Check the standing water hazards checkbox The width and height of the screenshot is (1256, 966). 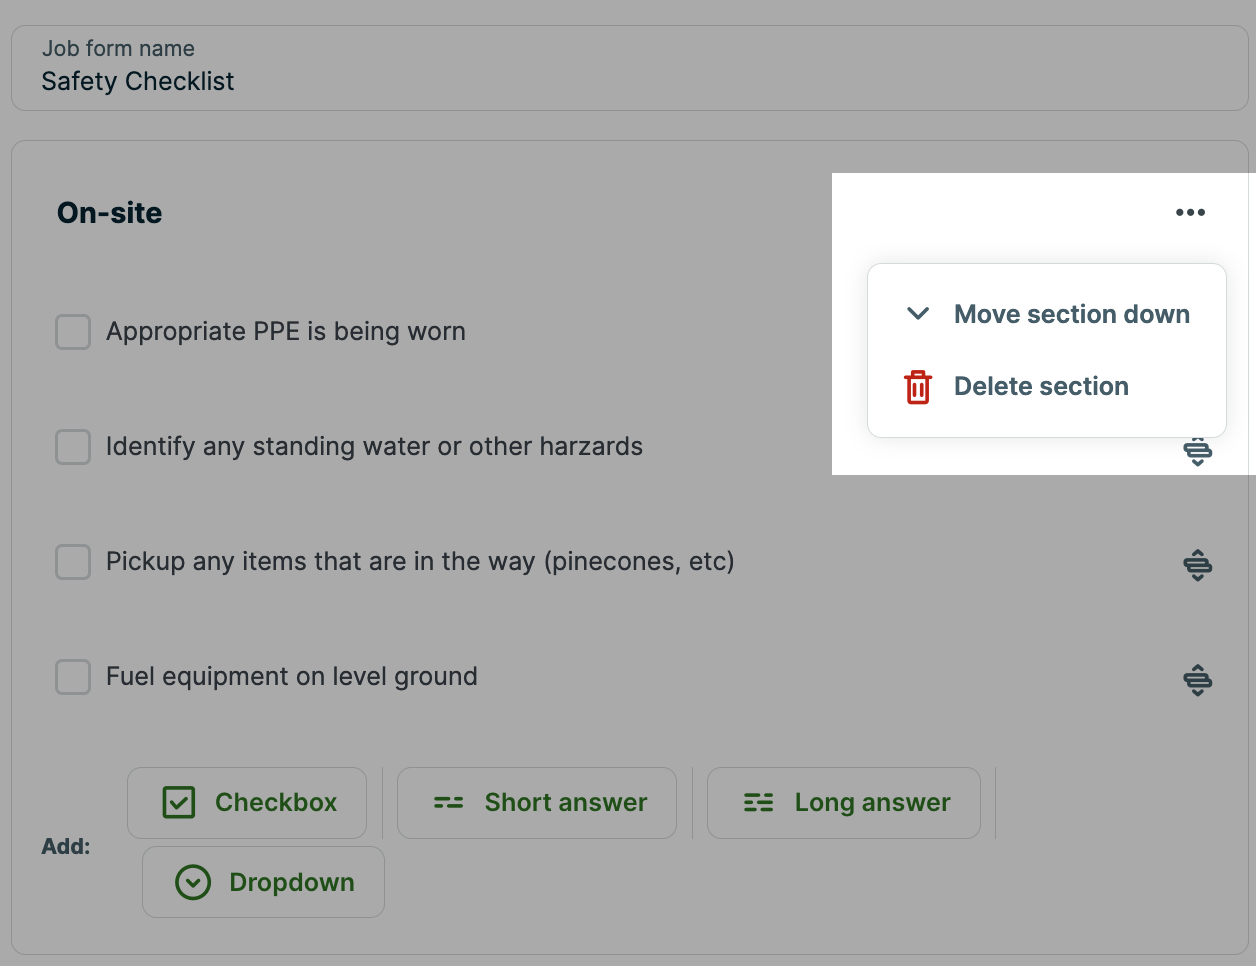tap(72, 447)
